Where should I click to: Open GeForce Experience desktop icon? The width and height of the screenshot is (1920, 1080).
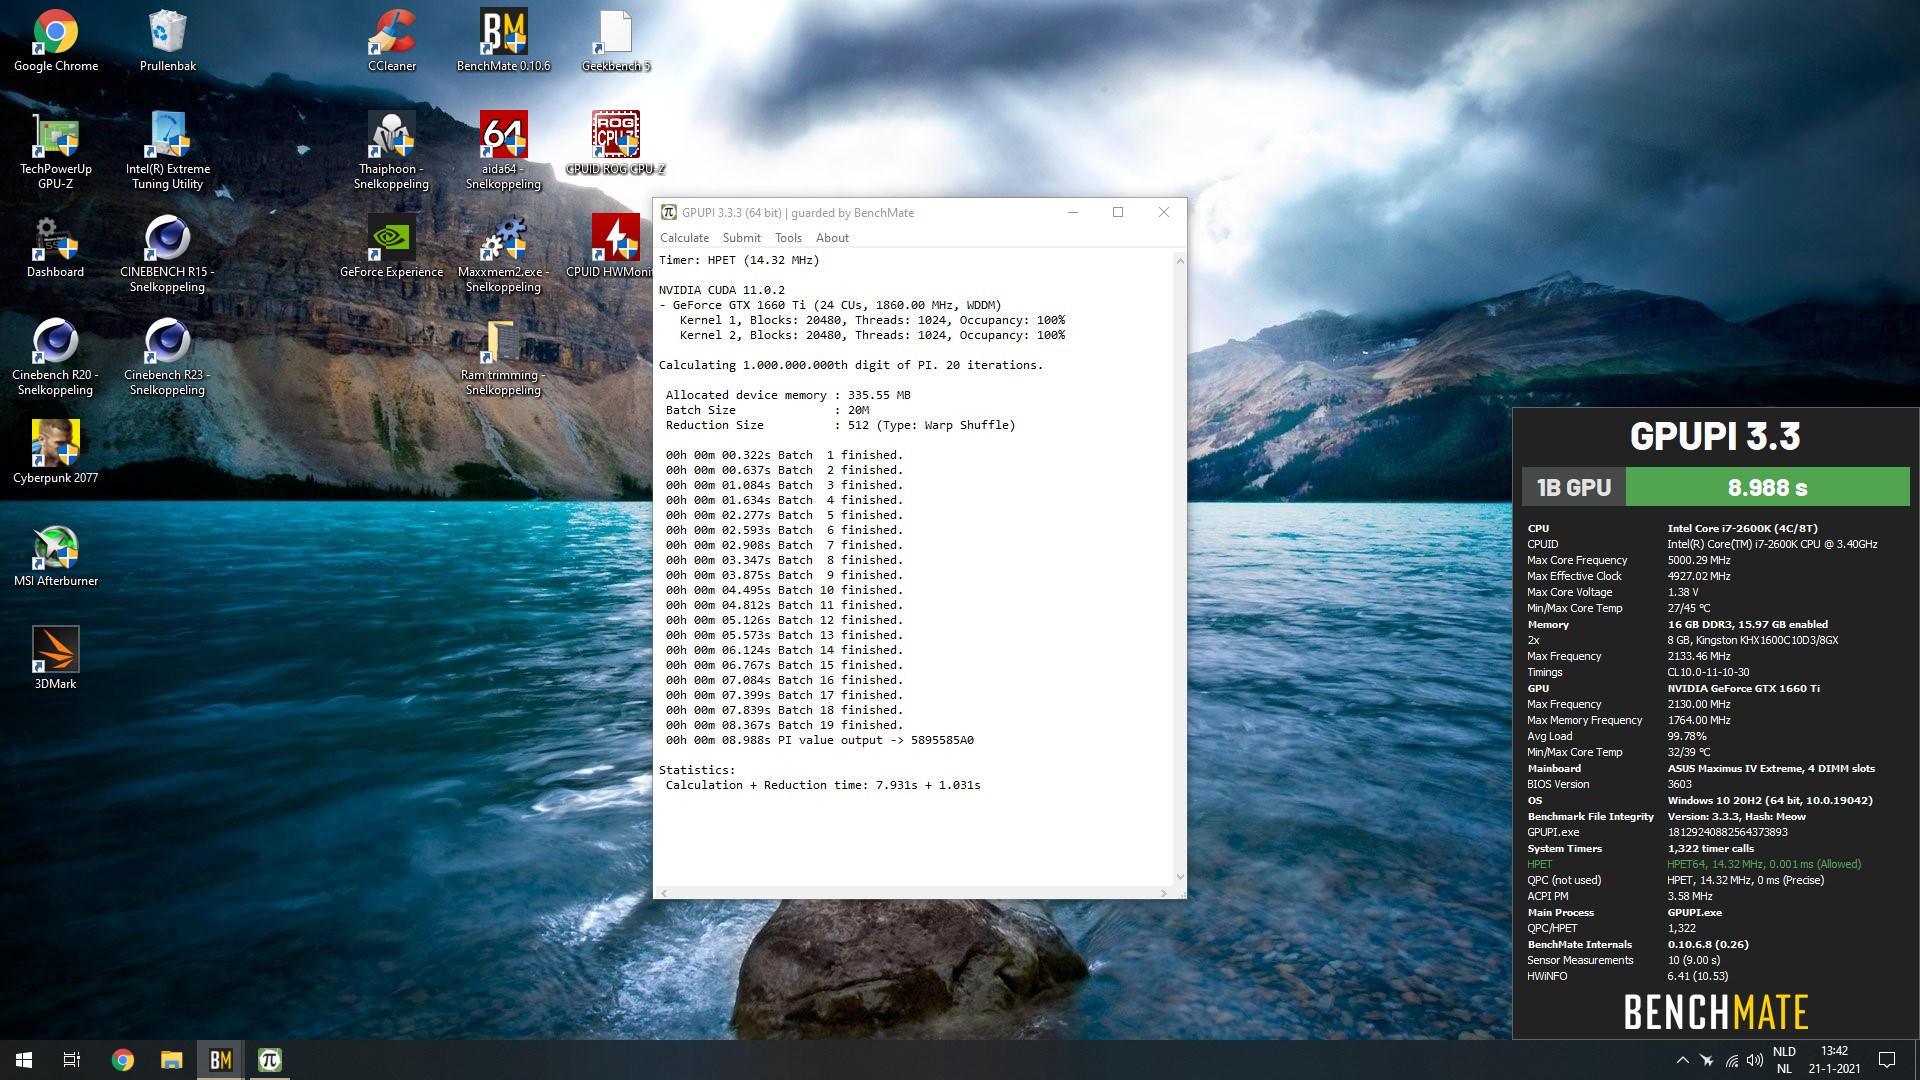click(x=392, y=247)
